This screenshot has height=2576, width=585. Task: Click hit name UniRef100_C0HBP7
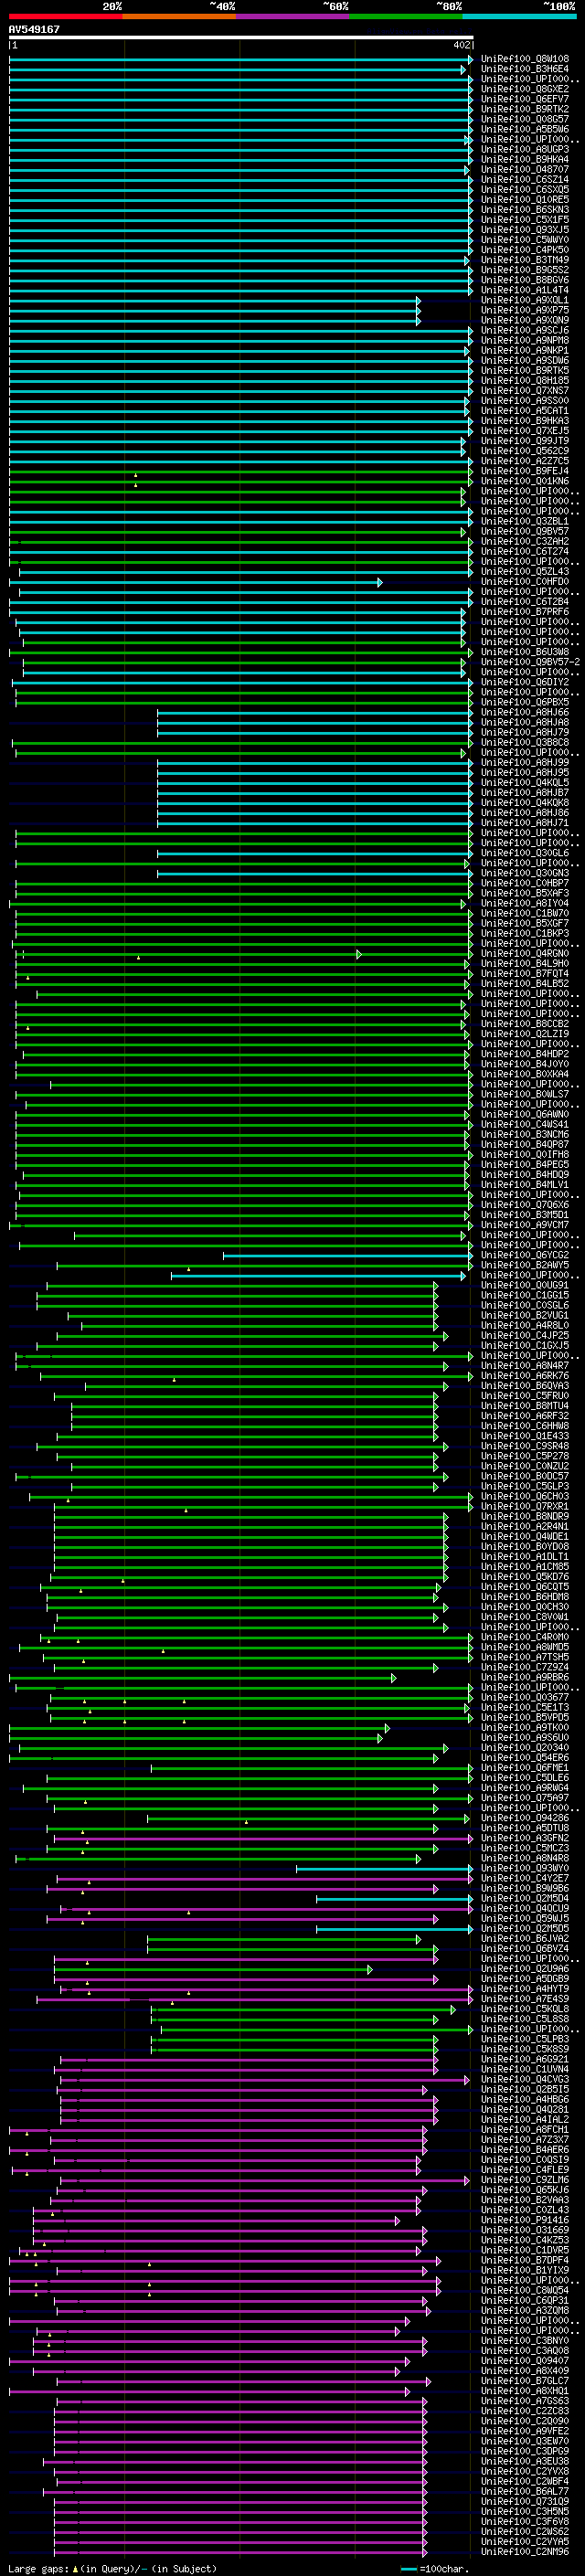524,883
